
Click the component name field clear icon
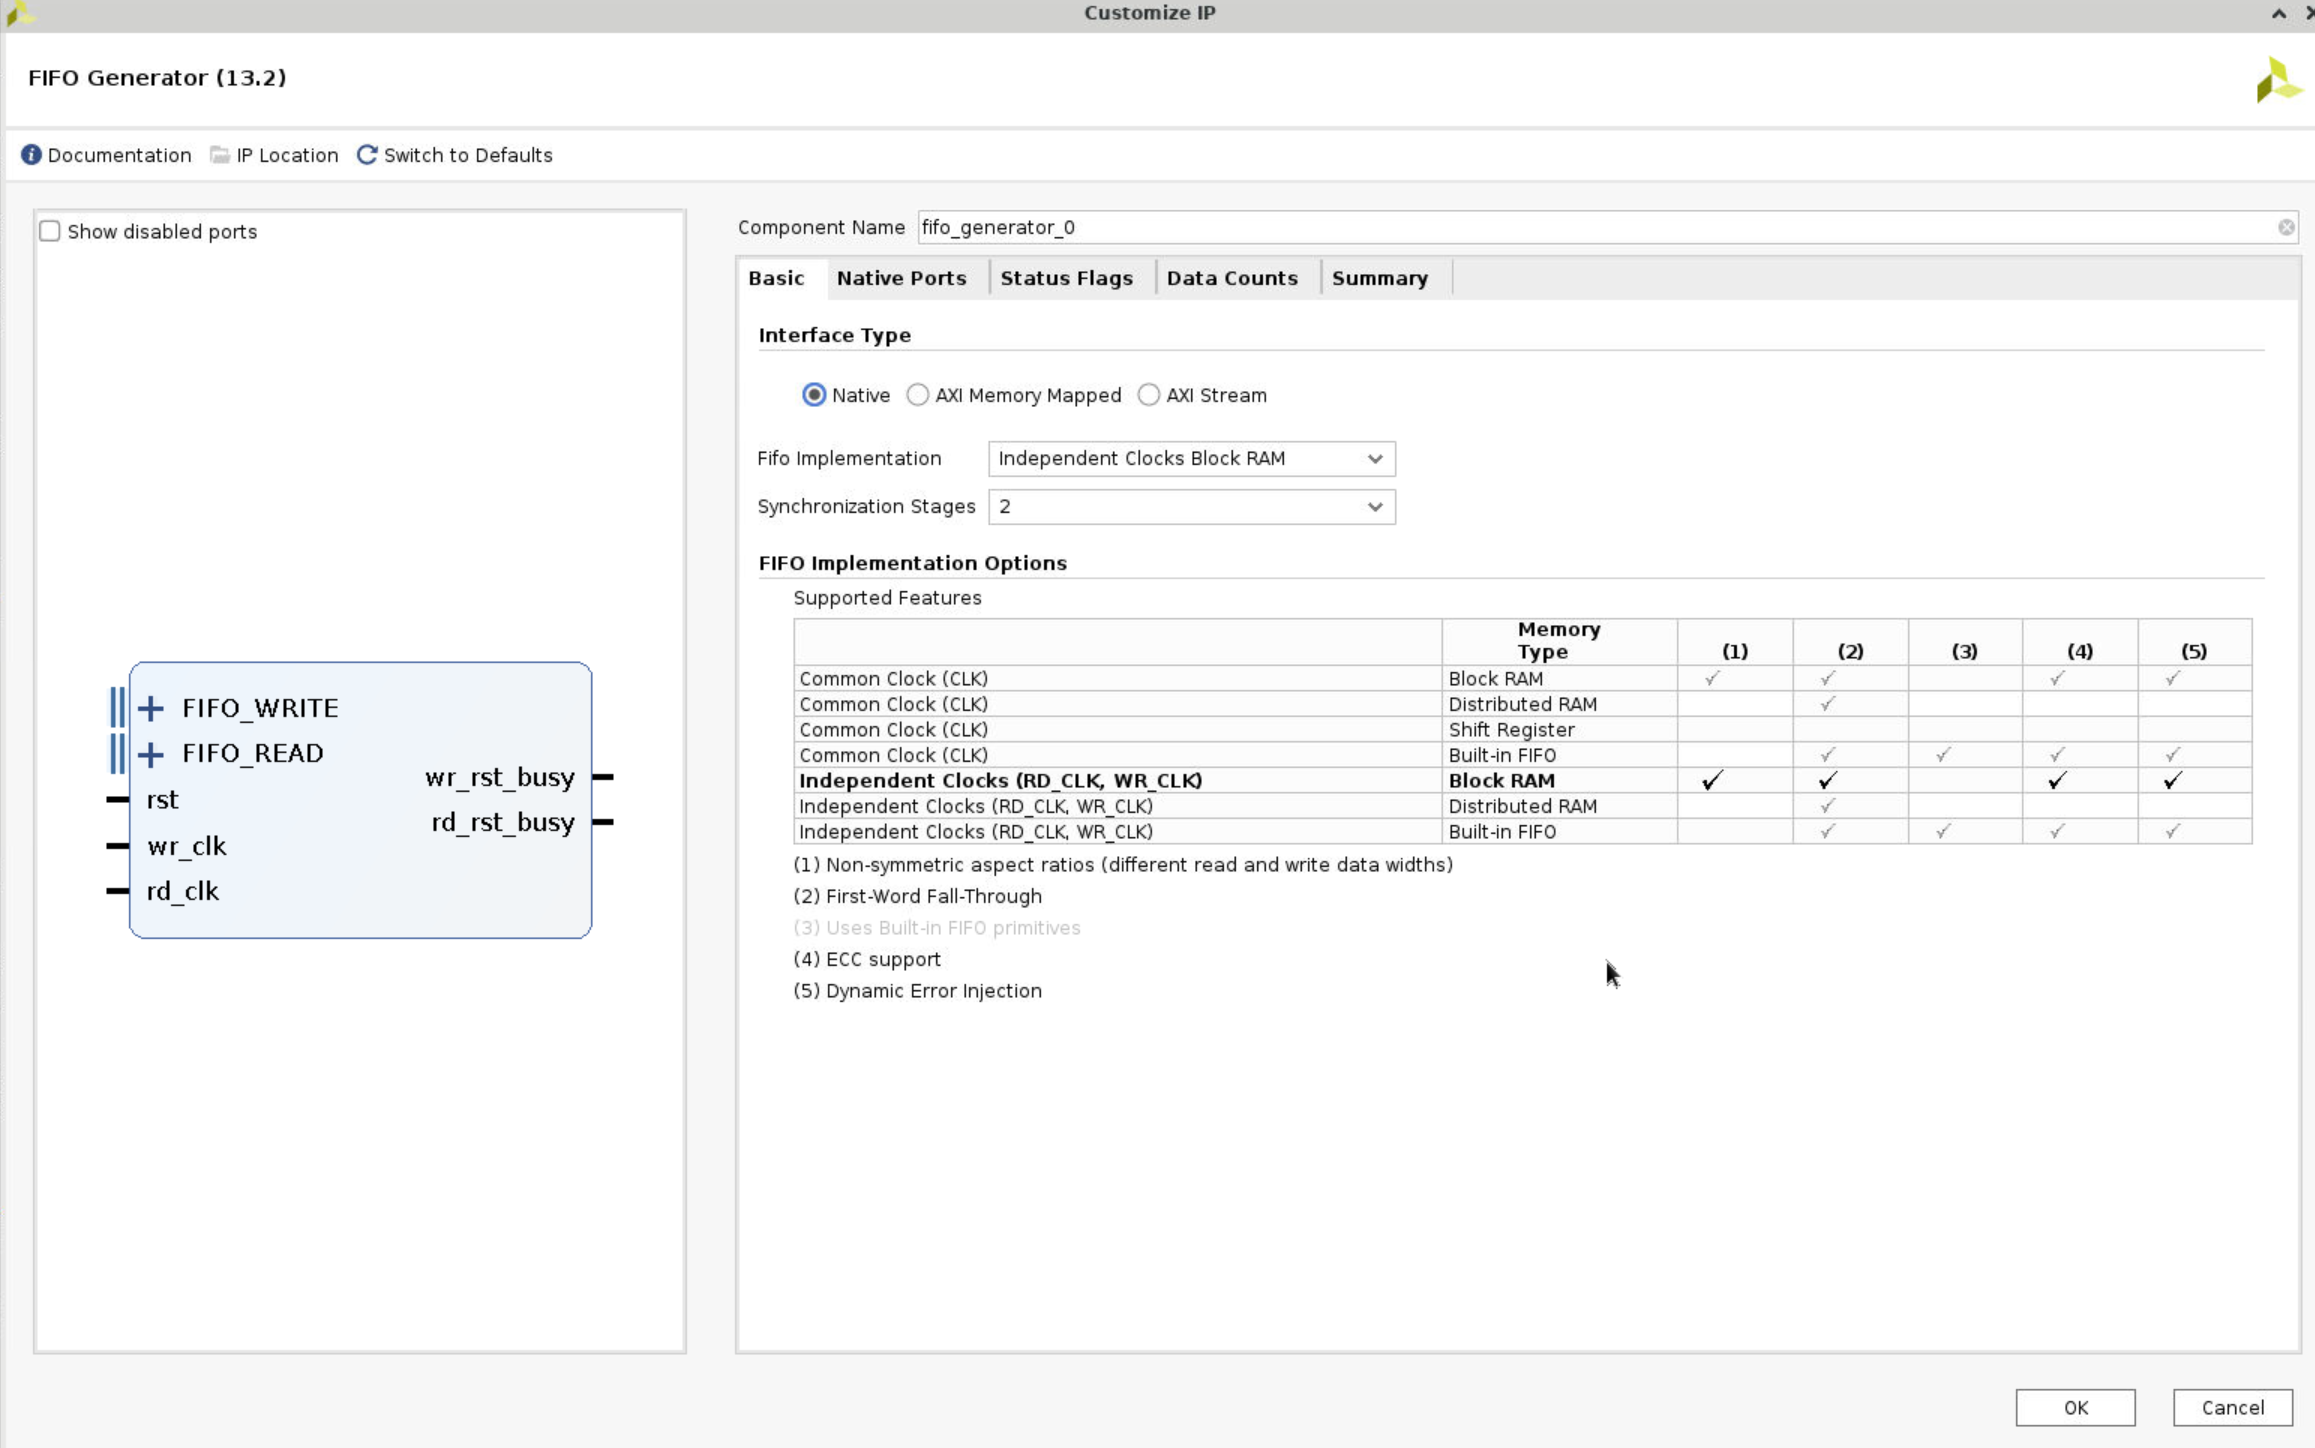click(2287, 225)
